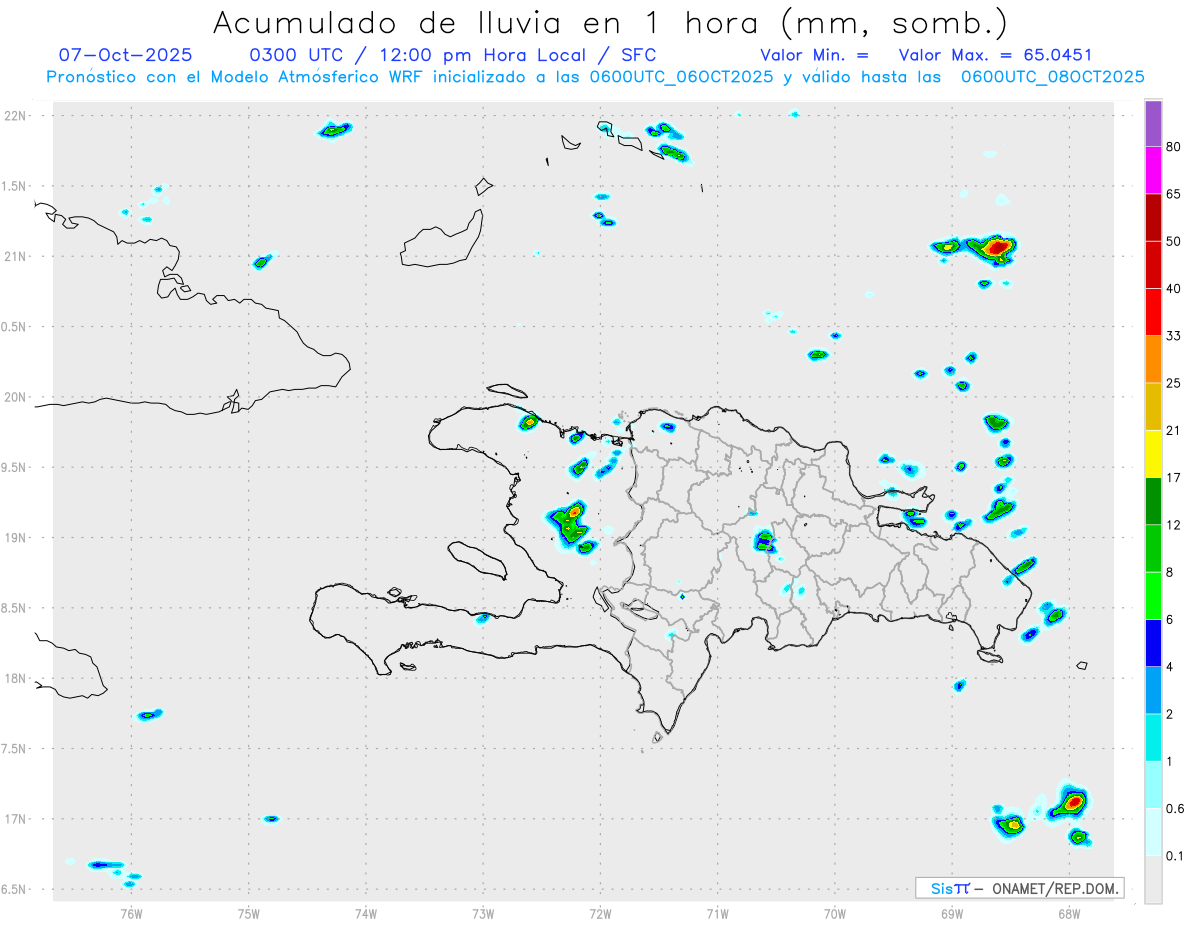The width and height of the screenshot is (1200, 927).
Task: Click the '73W' longitude label
Action: [483, 913]
